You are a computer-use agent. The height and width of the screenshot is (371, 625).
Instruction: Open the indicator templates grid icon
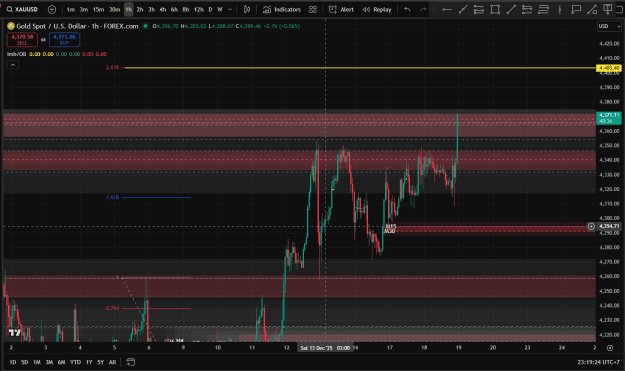[313, 9]
